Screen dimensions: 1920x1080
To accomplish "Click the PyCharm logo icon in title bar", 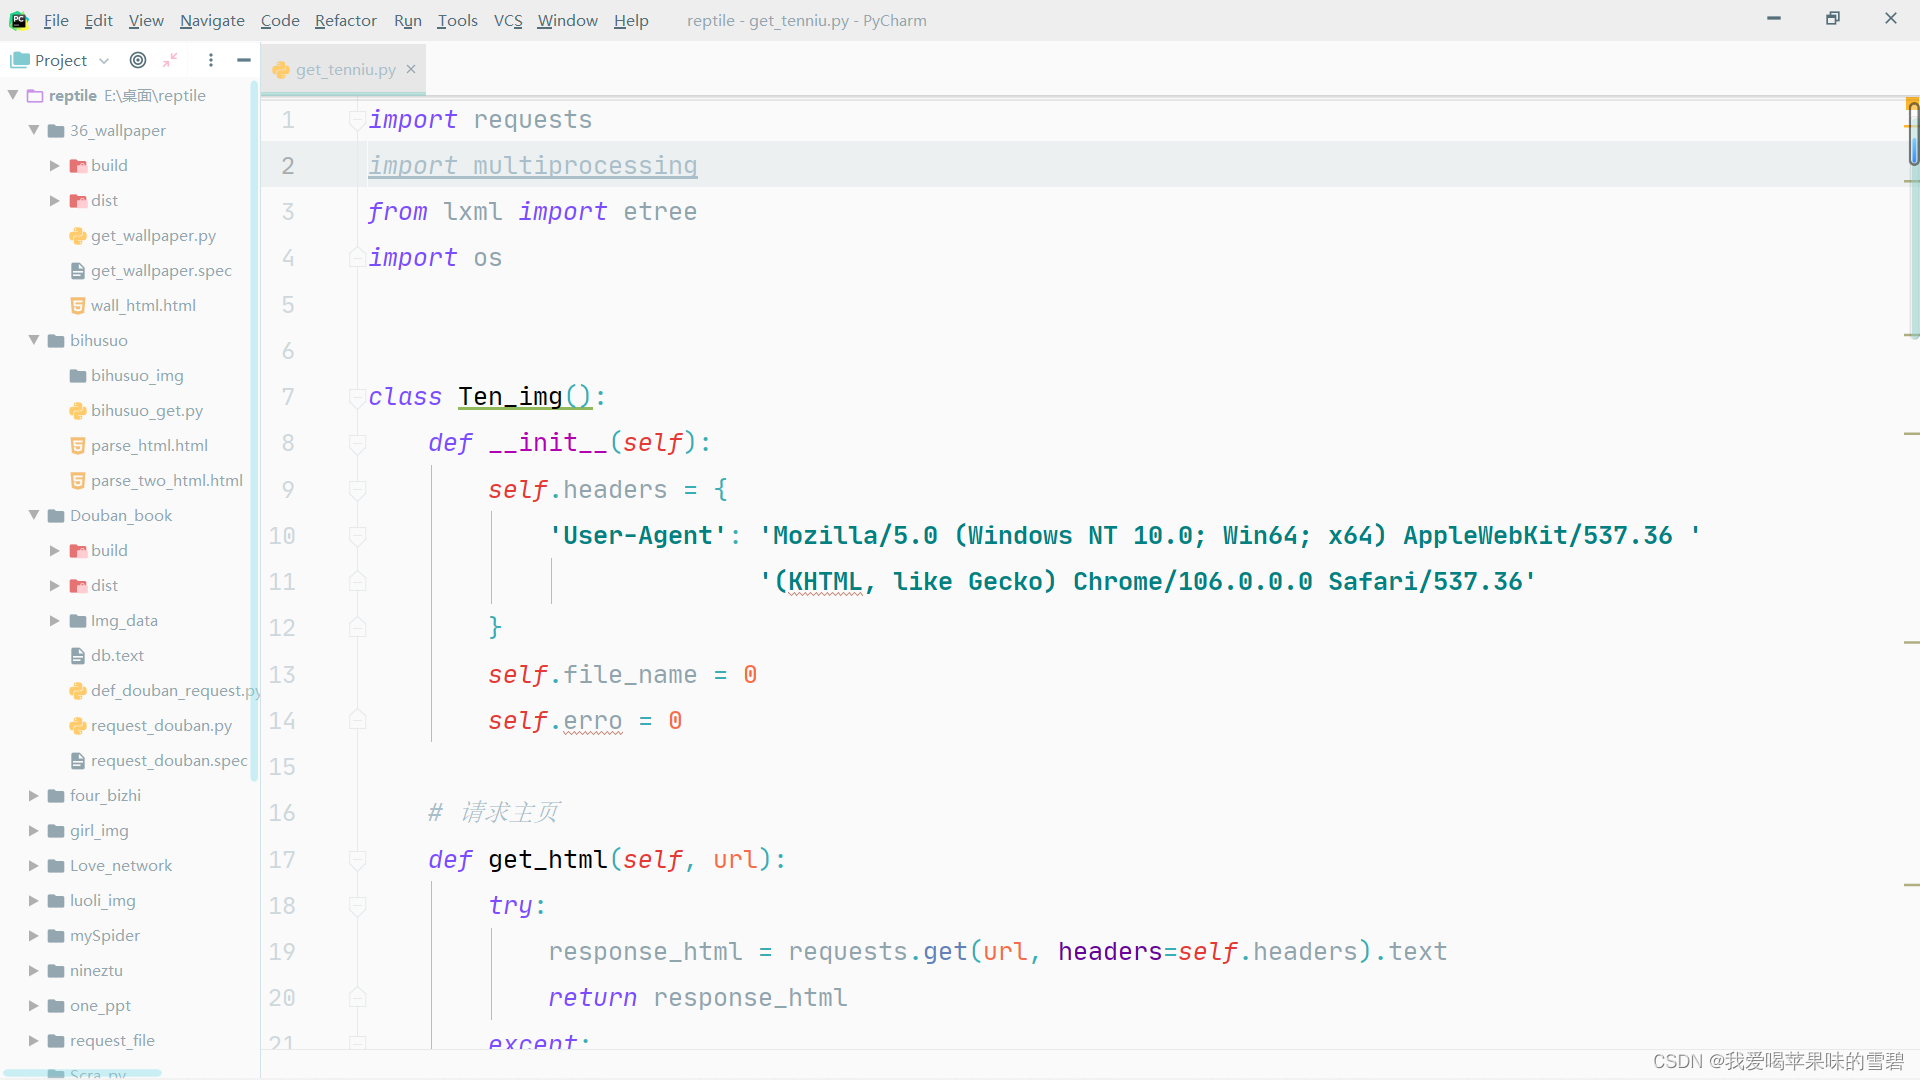I will [x=18, y=20].
